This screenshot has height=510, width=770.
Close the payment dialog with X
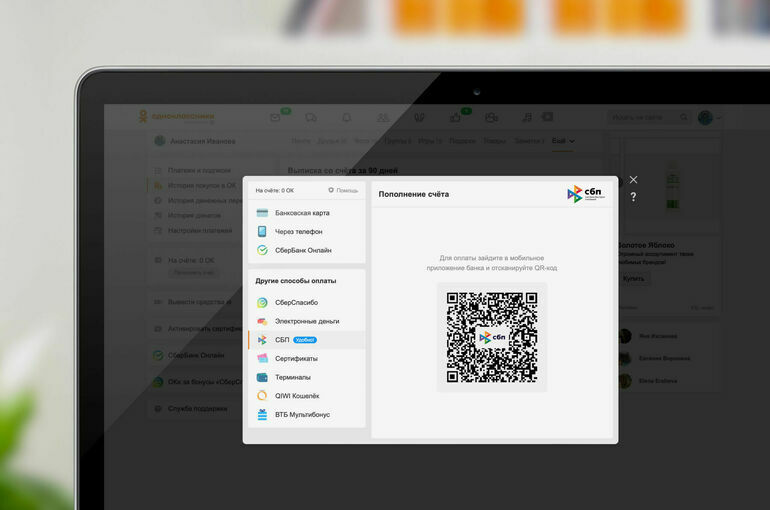[x=633, y=180]
